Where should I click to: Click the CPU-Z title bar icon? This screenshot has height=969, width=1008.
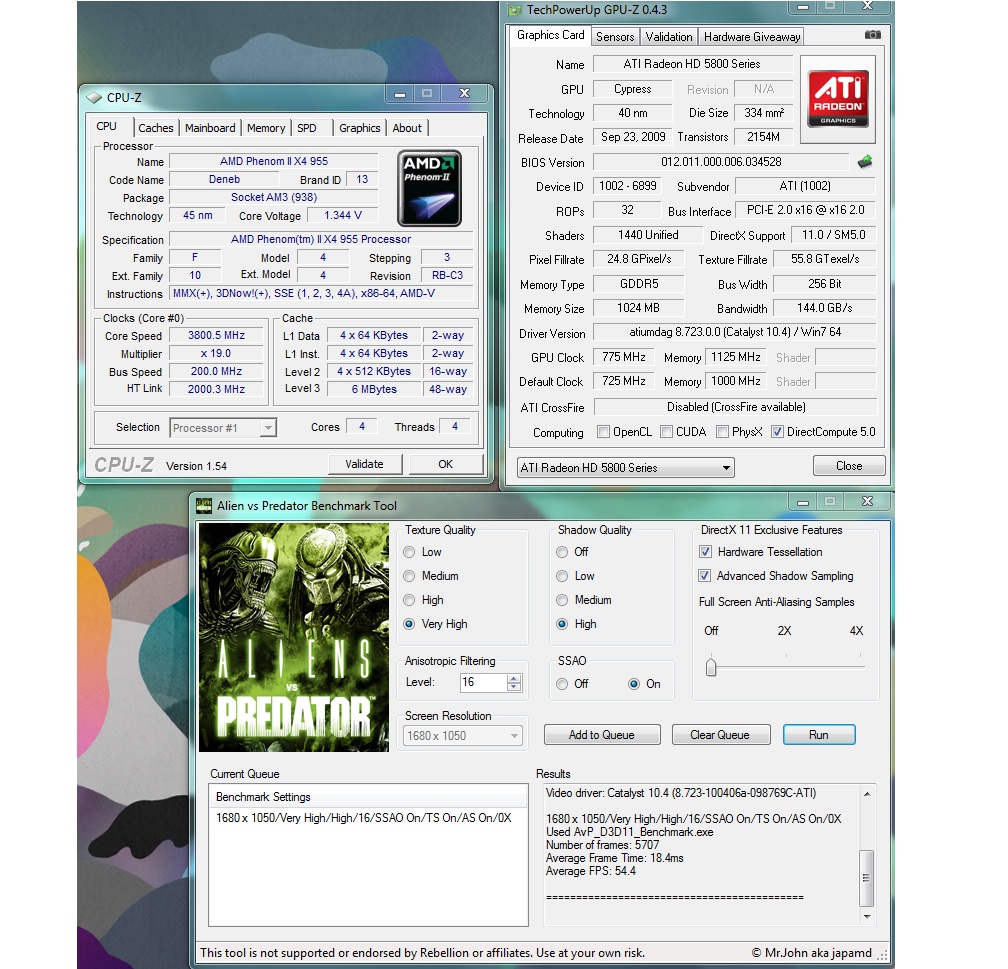[x=94, y=98]
